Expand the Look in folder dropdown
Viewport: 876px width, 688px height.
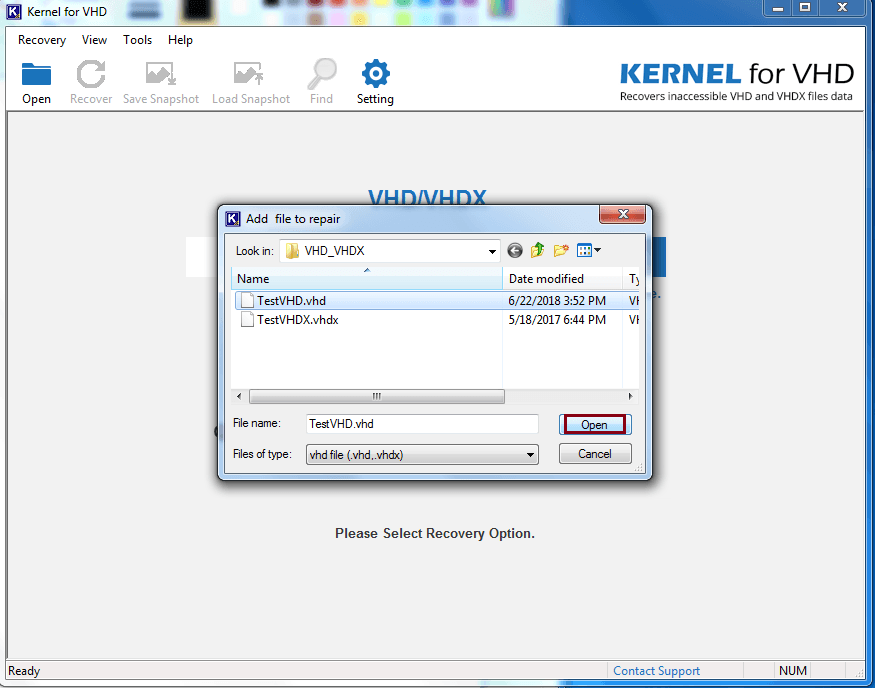click(492, 252)
